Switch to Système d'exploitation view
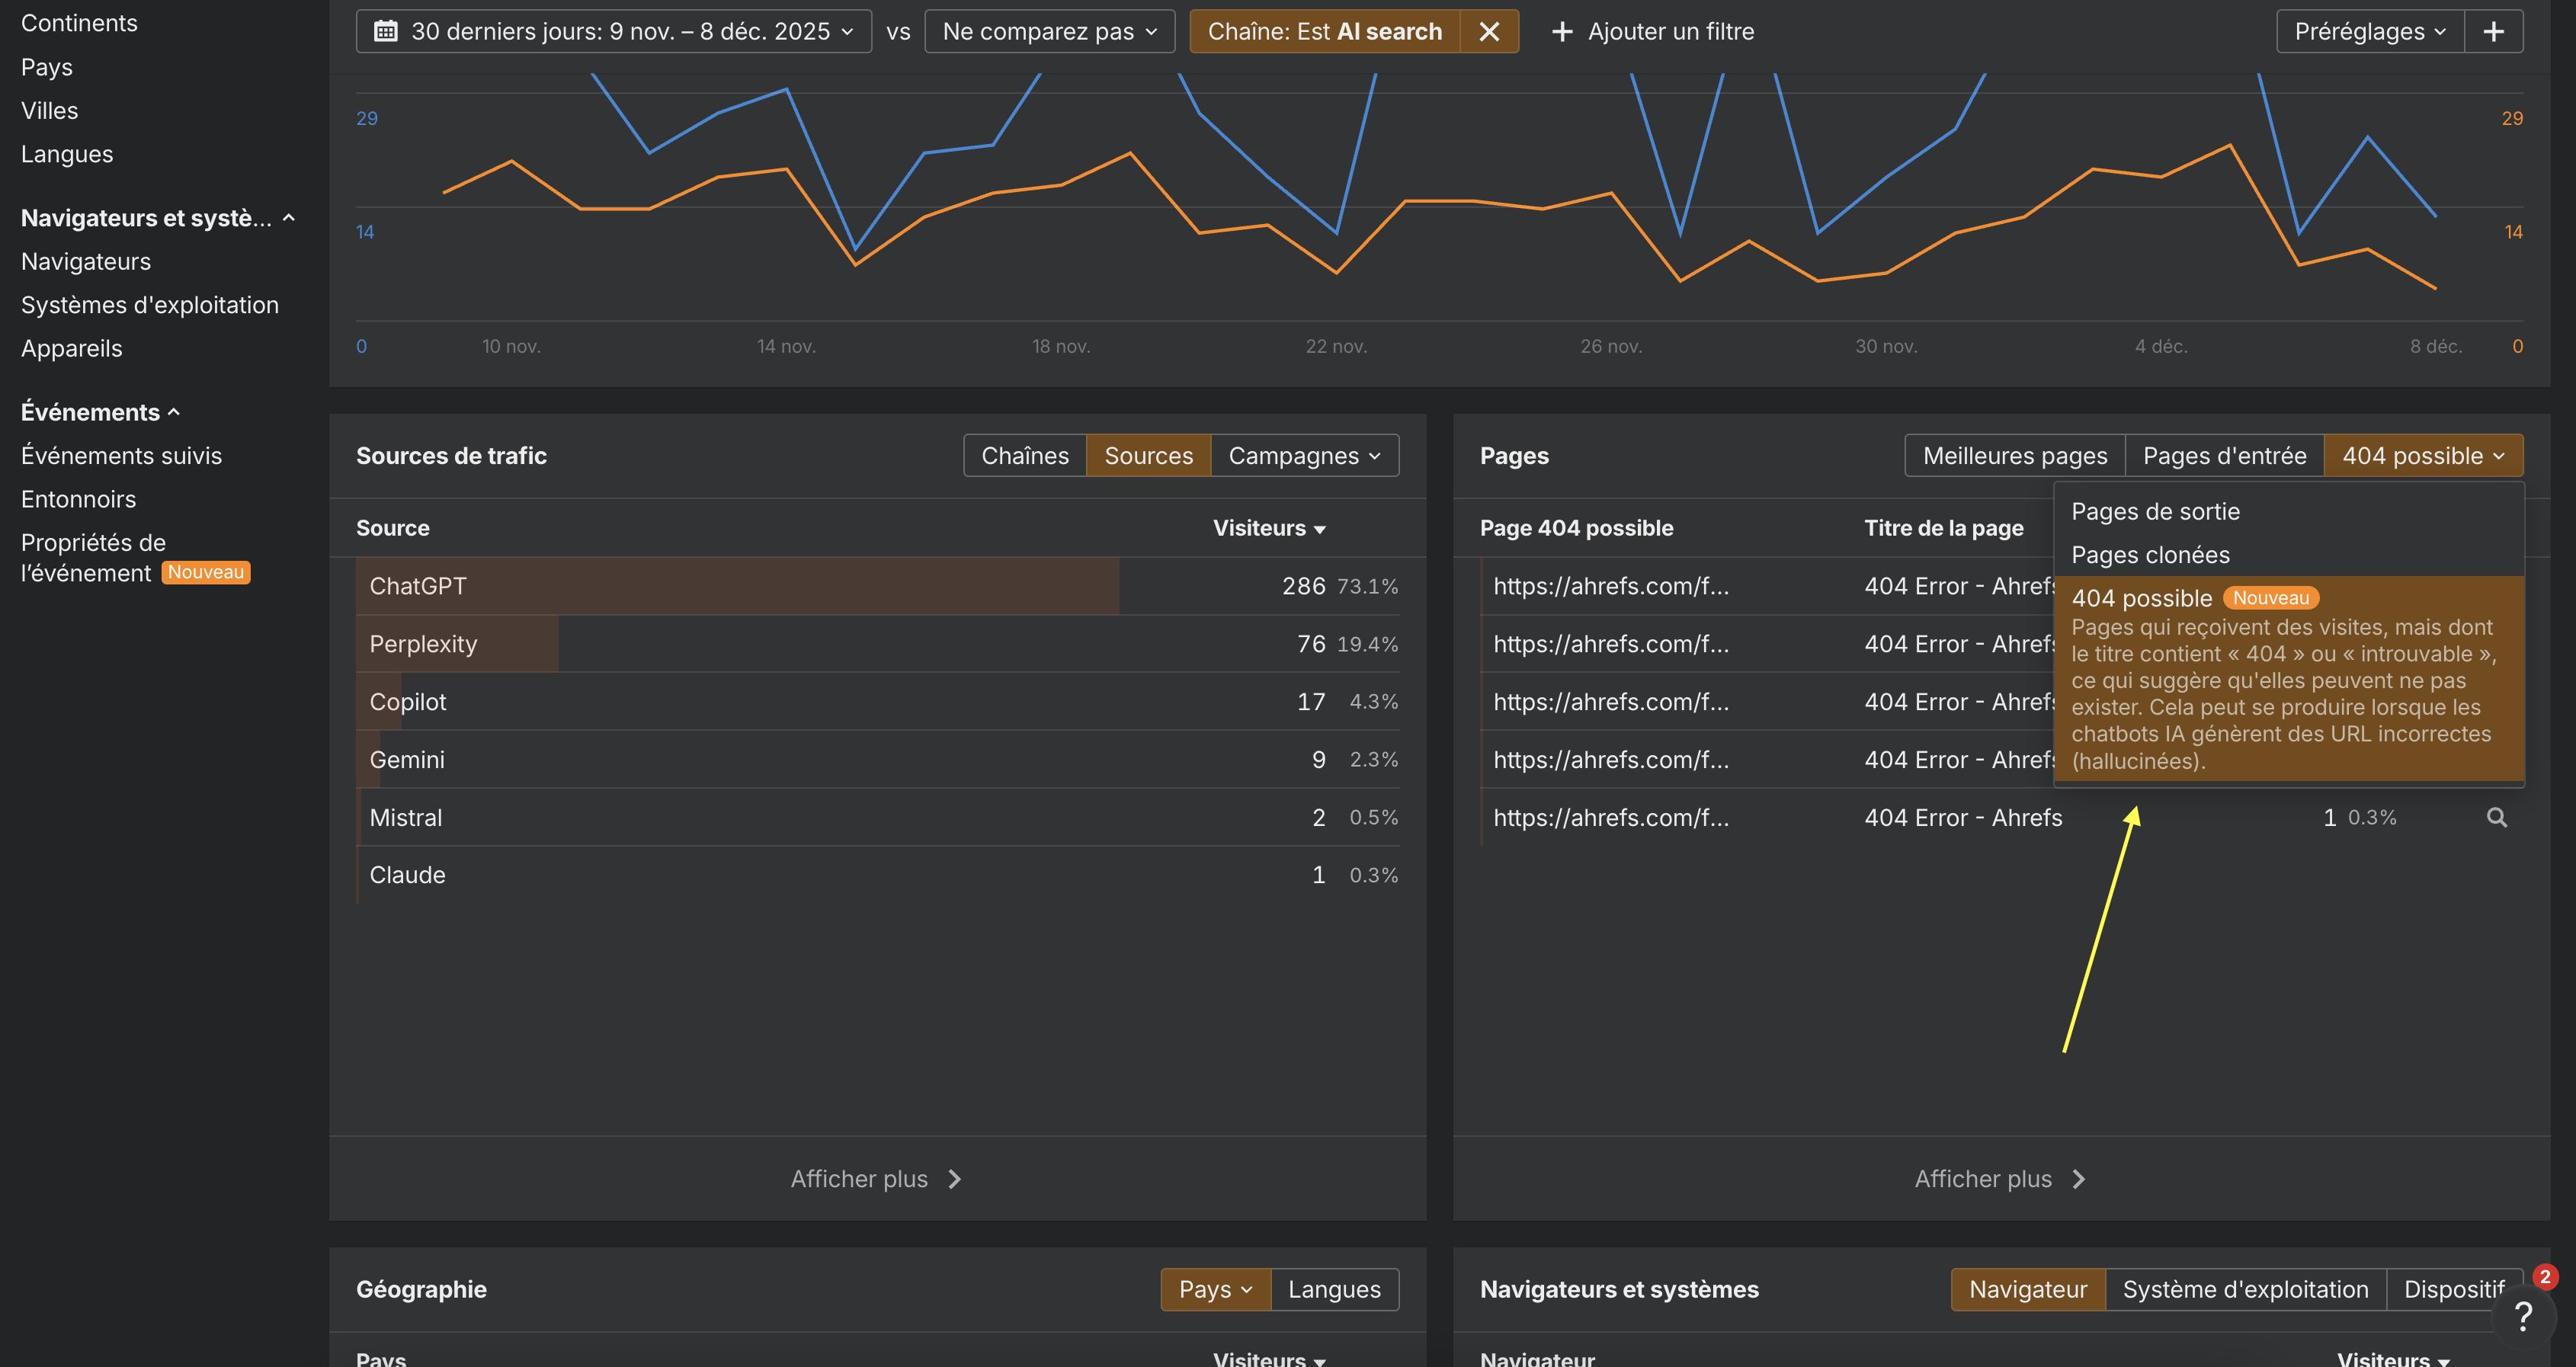Image resolution: width=2576 pixels, height=1367 pixels. [2245, 1289]
